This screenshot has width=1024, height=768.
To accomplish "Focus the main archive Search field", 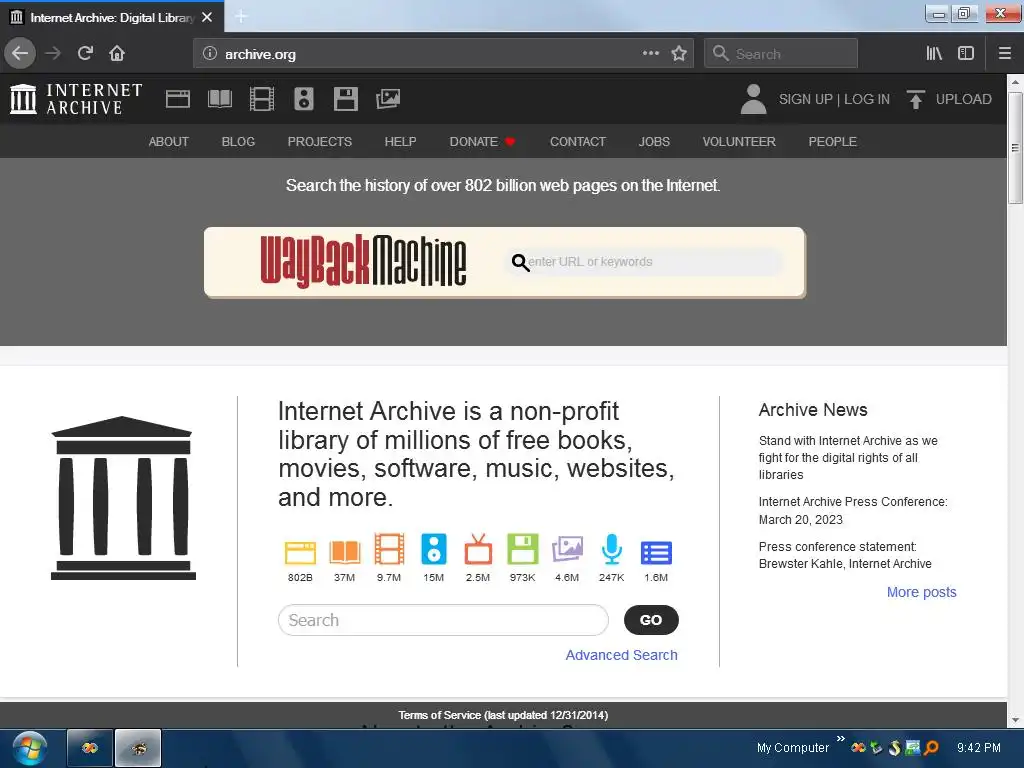I will coord(443,620).
